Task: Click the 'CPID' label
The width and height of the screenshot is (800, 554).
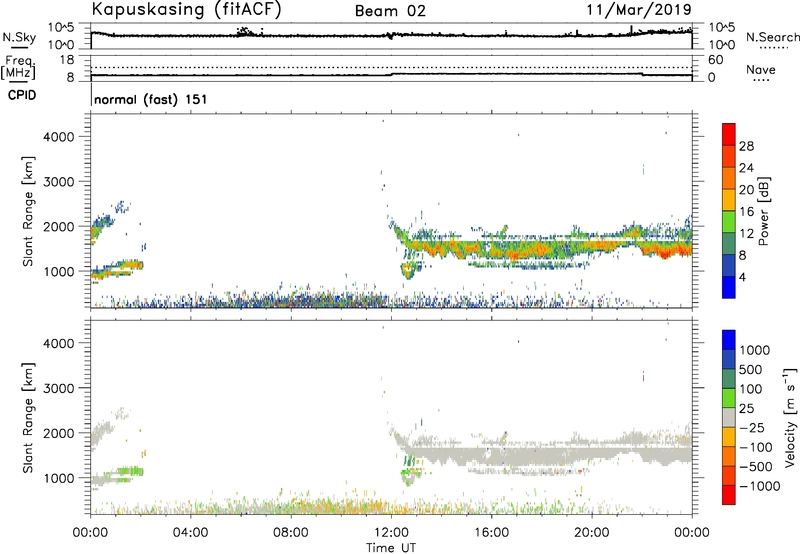Action: [x=22, y=95]
